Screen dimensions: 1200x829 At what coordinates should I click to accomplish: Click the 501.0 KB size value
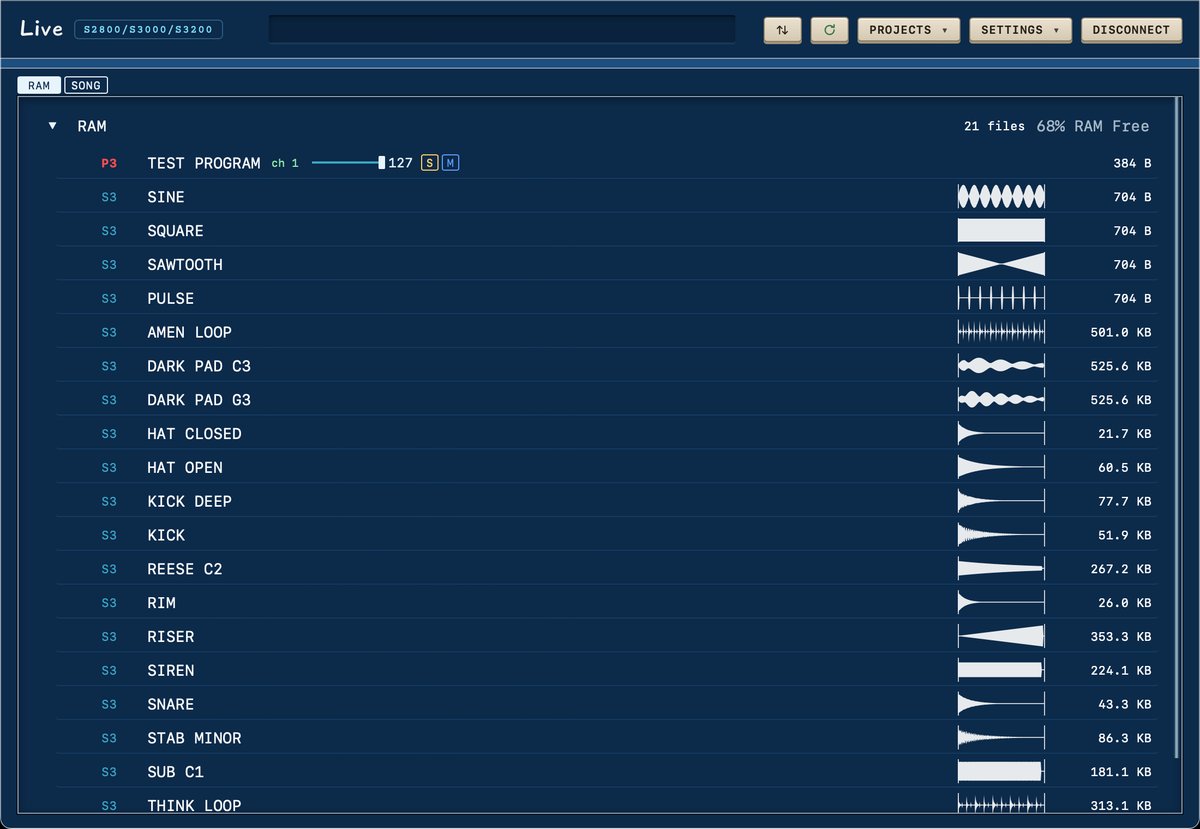(1121, 332)
